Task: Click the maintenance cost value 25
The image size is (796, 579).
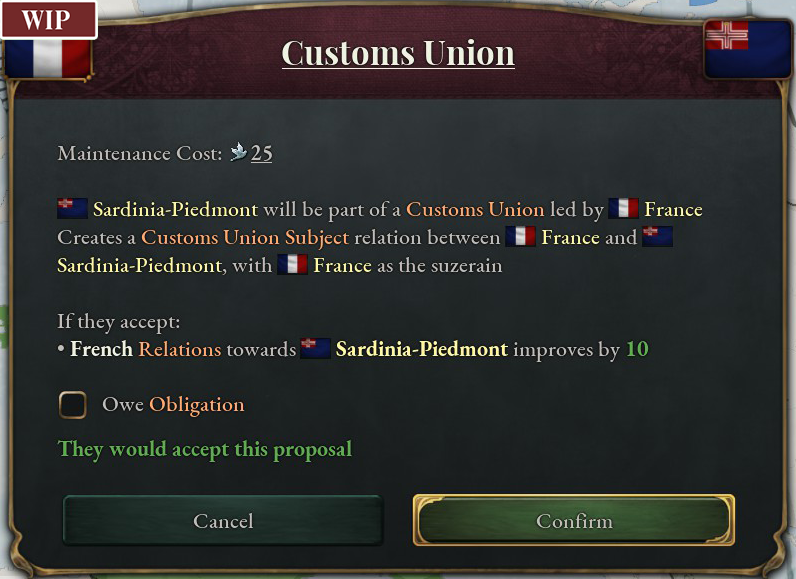Action: pos(261,154)
